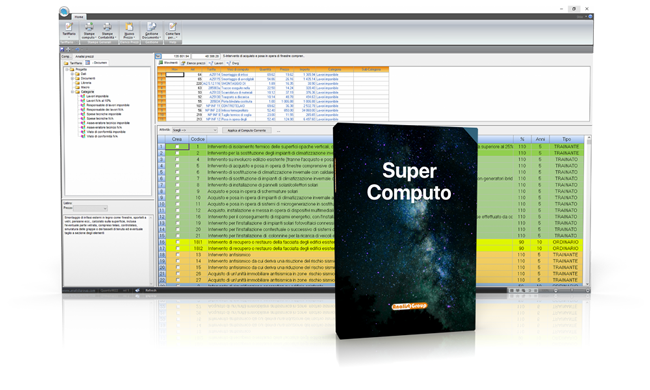The image size is (650, 390).
Task: Click the Nuovo Prezzo ribbon icon
Action: coord(129,27)
